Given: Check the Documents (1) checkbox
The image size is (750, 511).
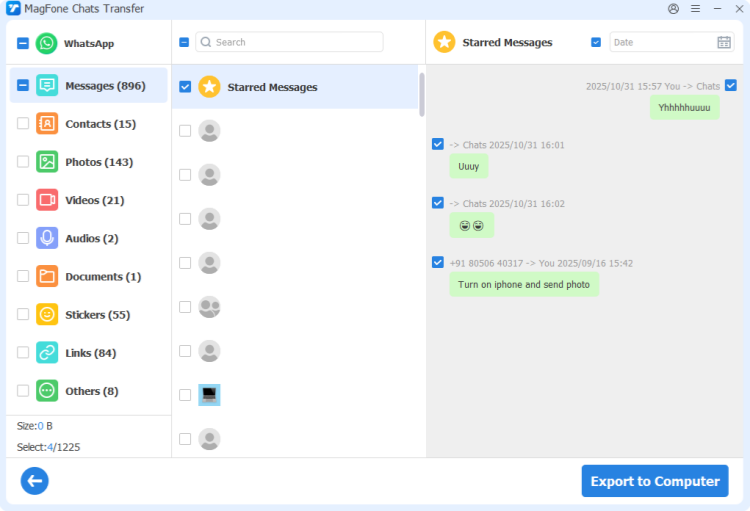Looking at the screenshot, I should 23,276.
